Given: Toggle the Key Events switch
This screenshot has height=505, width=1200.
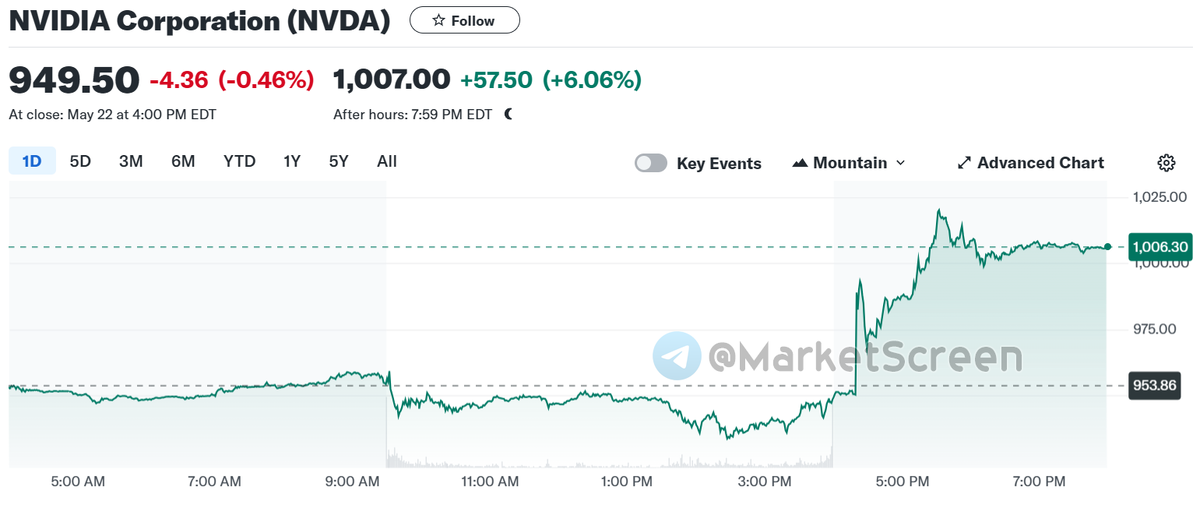Looking at the screenshot, I should (651, 163).
